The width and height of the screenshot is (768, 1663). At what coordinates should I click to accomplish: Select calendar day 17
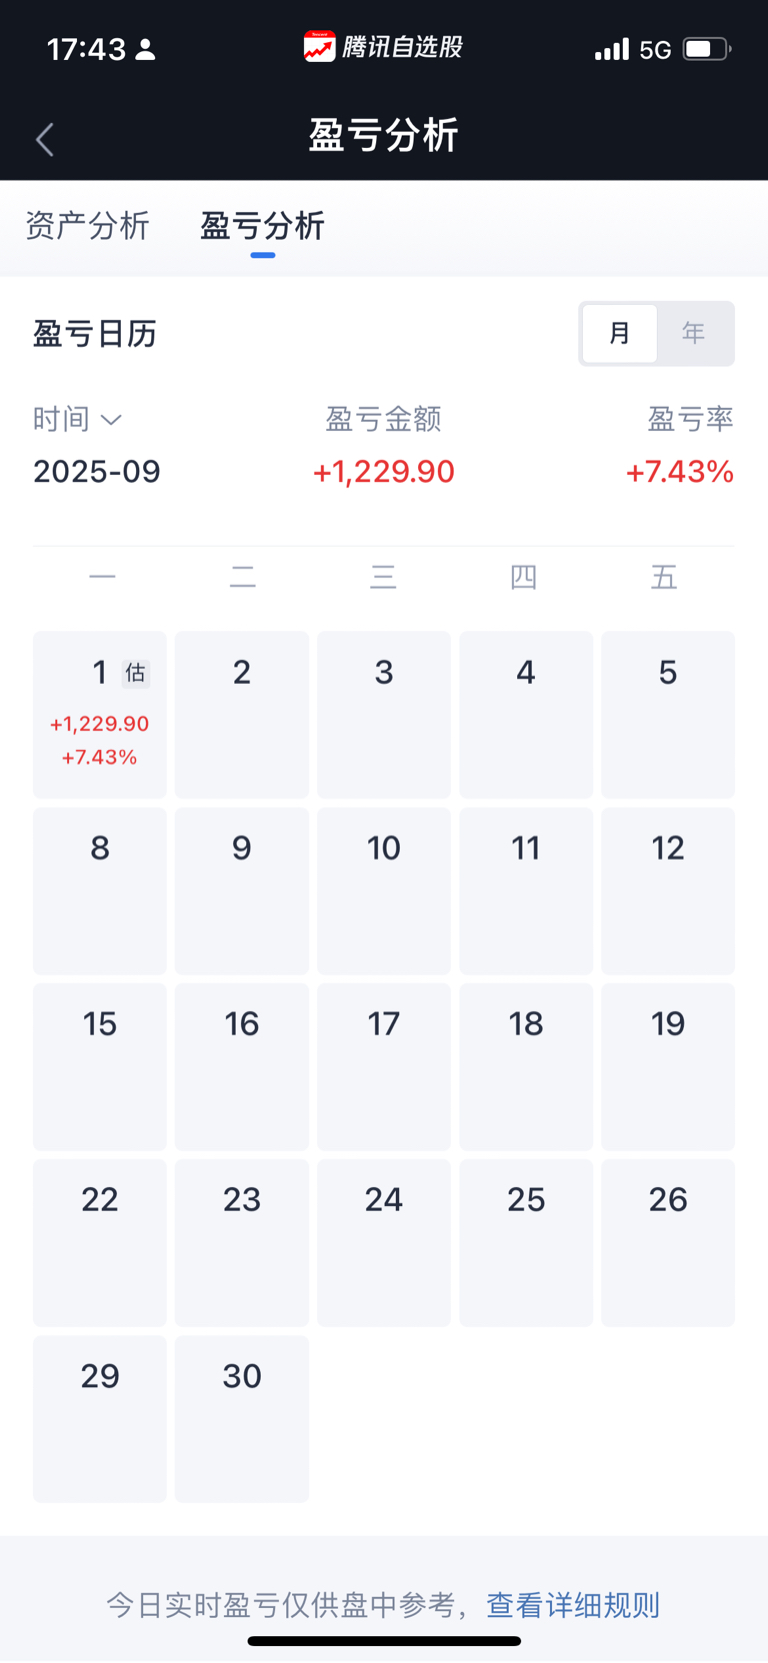(x=384, y=1066)
